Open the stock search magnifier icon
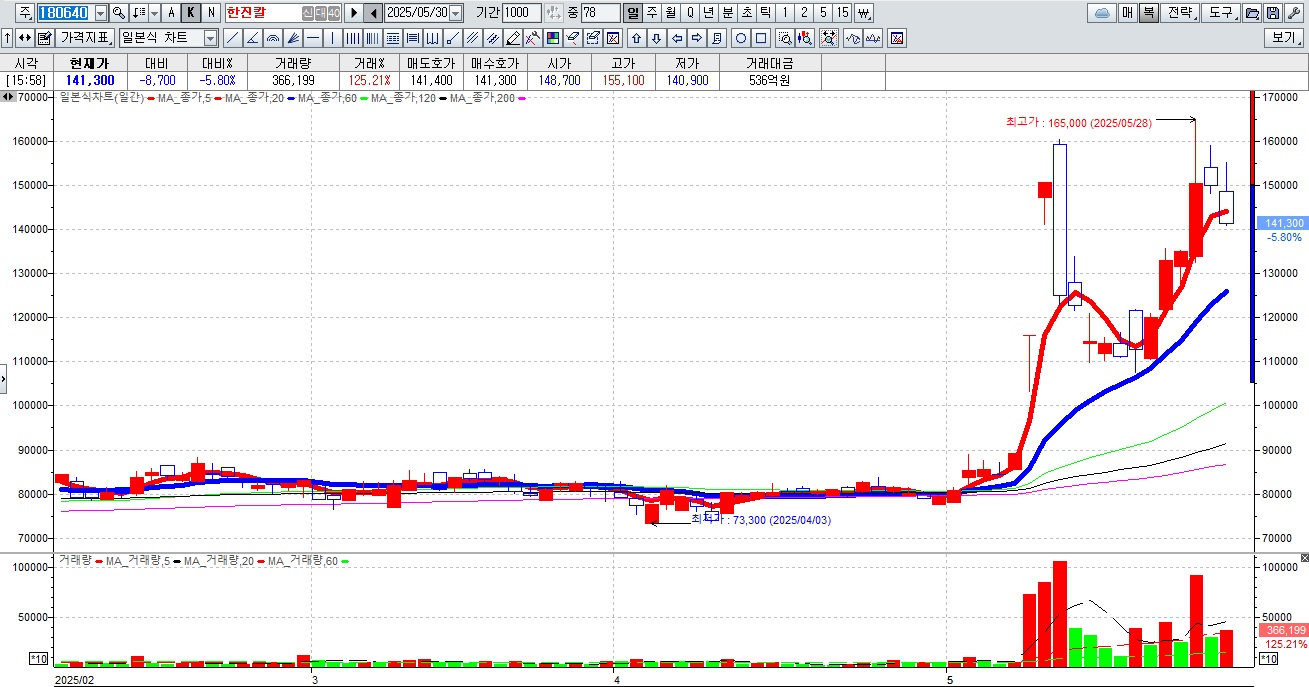The height and width of the screenshot is (687, 1309). click(x=118, y=13)
